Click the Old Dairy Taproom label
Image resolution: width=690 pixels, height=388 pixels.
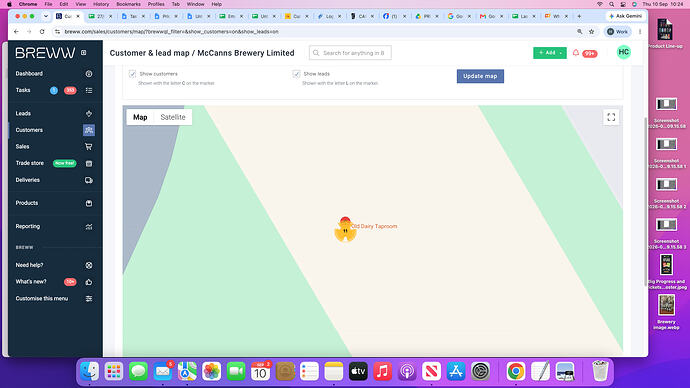[x=374, y=226]
